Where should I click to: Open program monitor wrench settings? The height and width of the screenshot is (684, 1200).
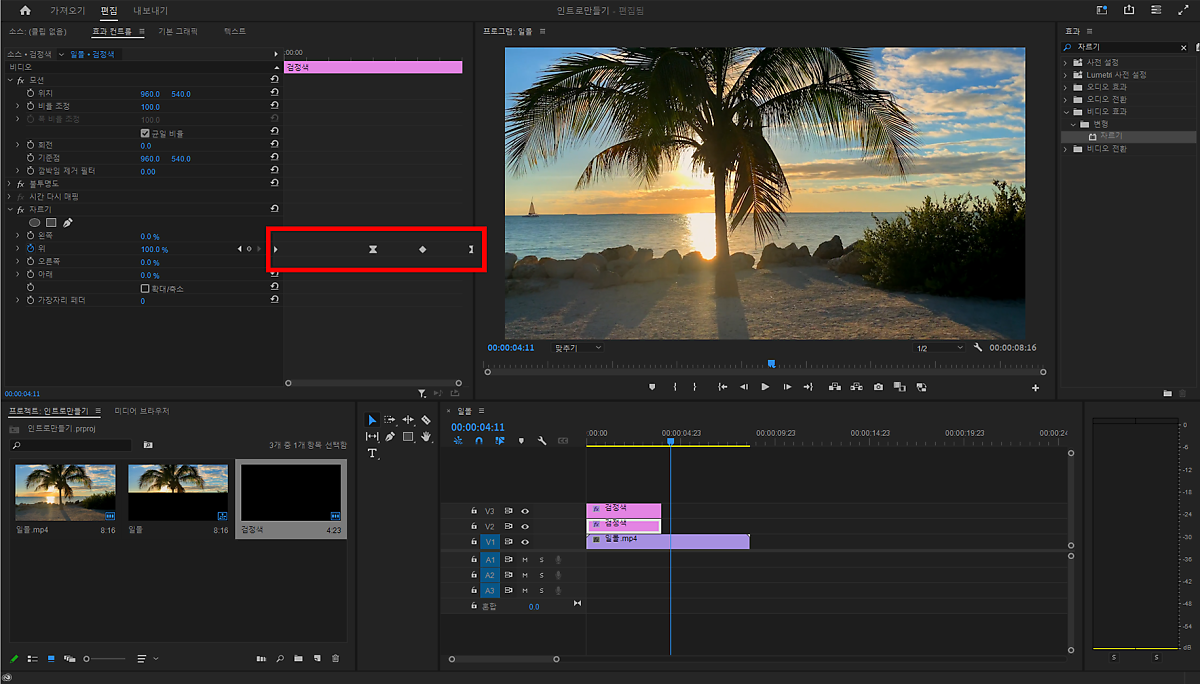(977, 348)
